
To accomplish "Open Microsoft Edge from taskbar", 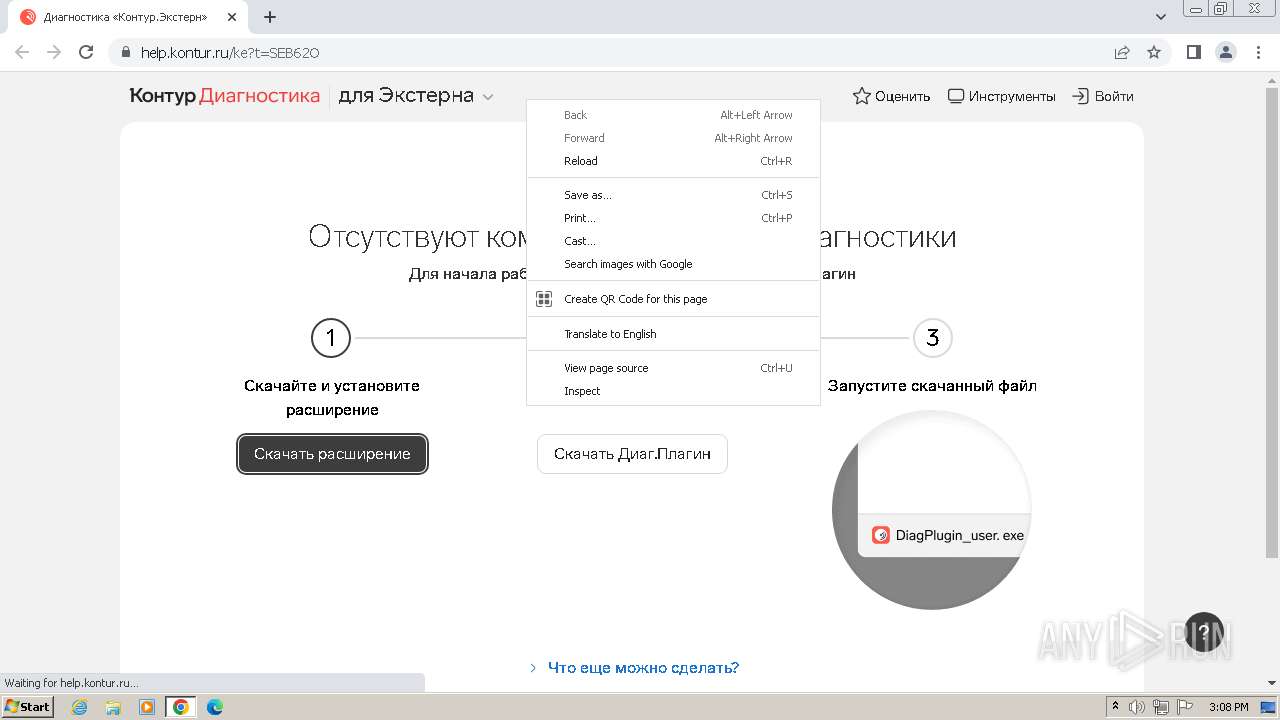I will click(215, 707).
